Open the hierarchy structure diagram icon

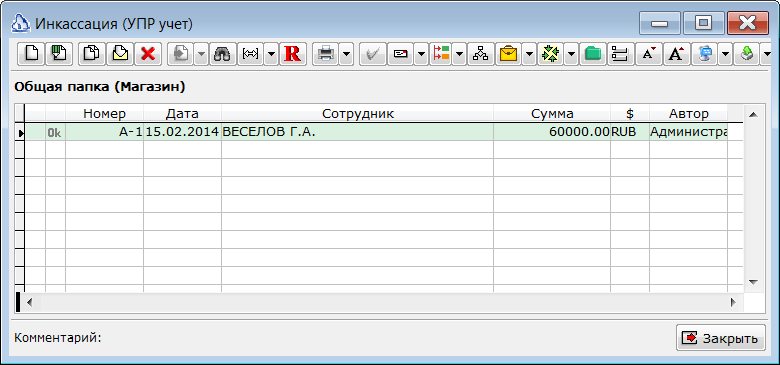[480, 54]
